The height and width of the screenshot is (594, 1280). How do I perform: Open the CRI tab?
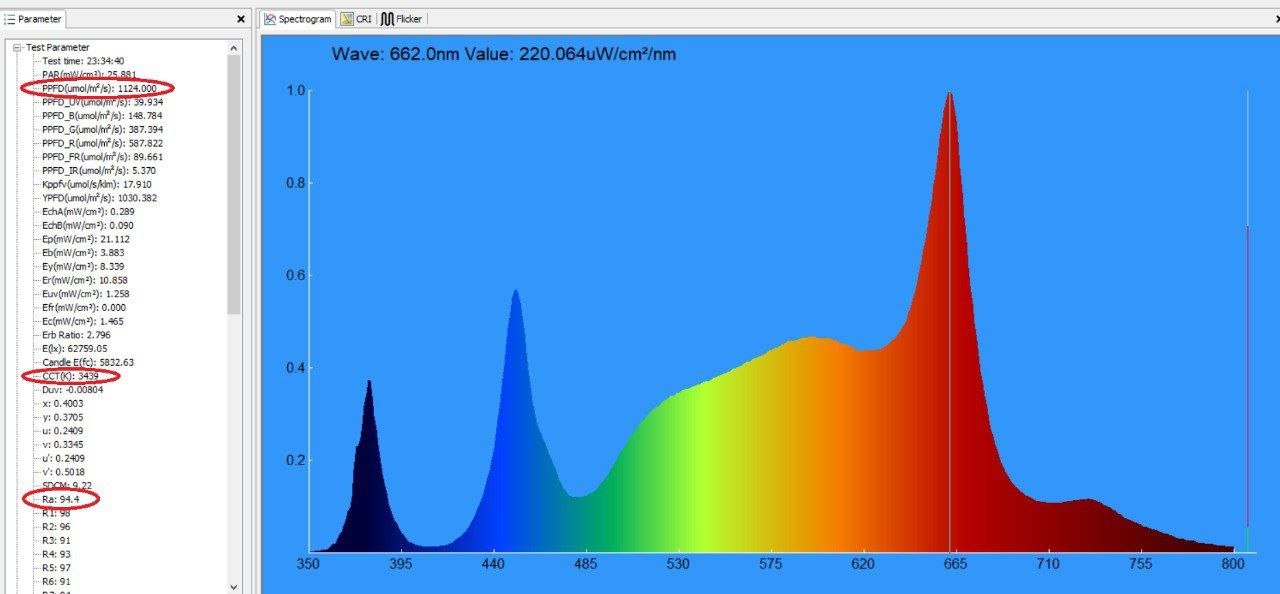[x=356, y=19]
